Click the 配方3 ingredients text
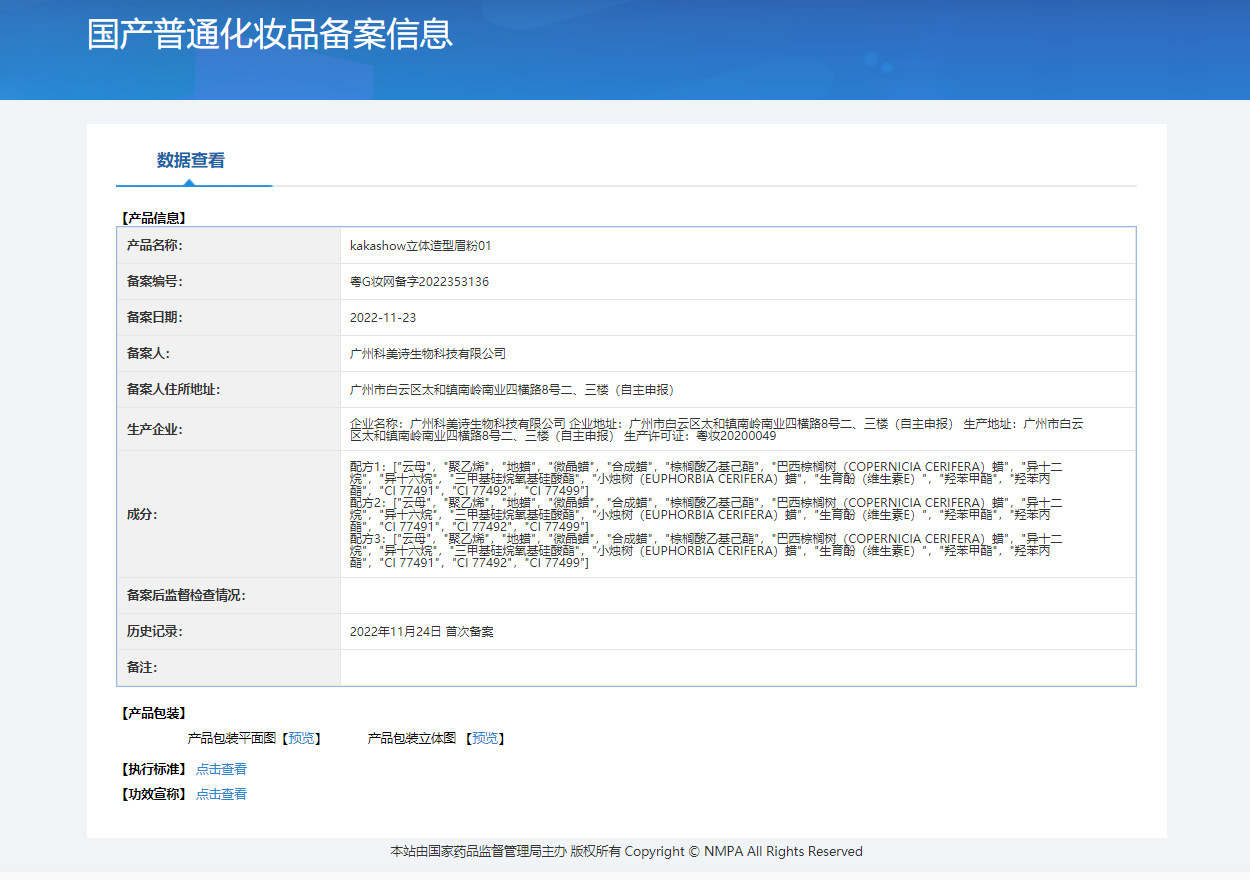This screenshot has width=1250, height=880. pos(706,550)
